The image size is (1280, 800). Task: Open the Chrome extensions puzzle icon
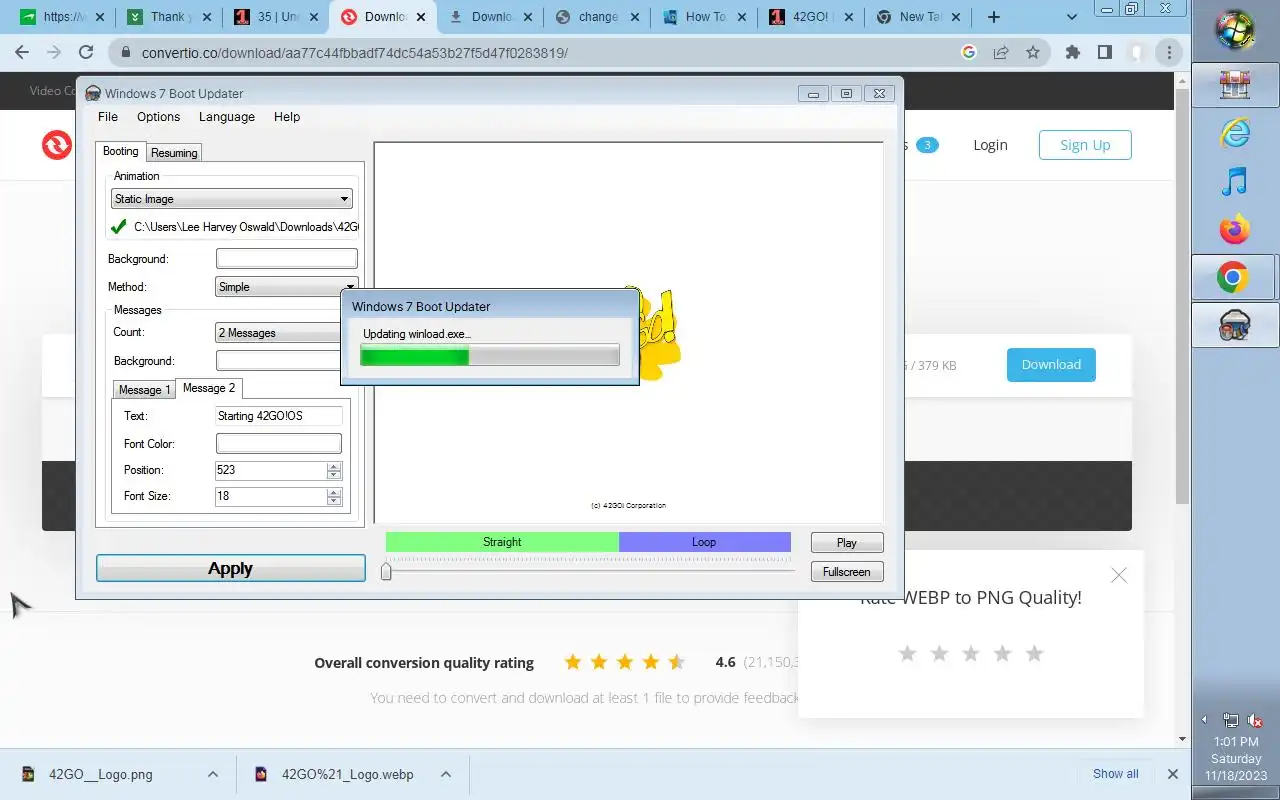1073,53
